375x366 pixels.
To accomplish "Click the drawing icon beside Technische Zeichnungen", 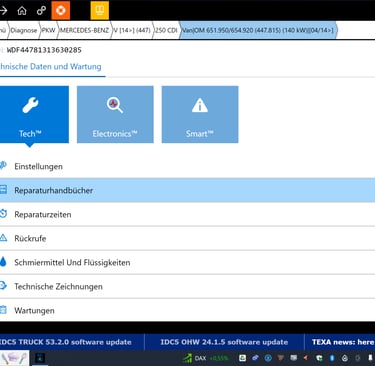I will 3,286.
